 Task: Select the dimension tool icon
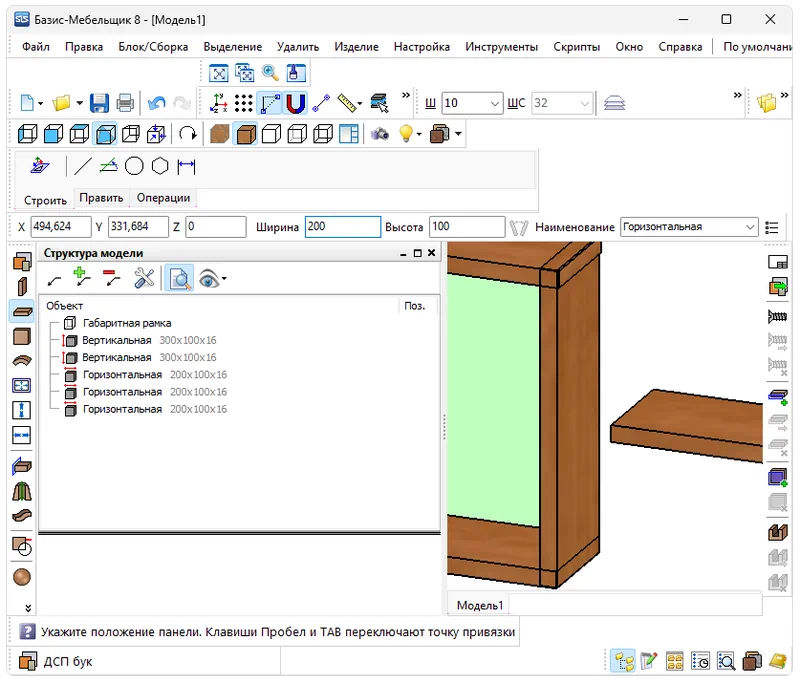[x=186, y=166]
